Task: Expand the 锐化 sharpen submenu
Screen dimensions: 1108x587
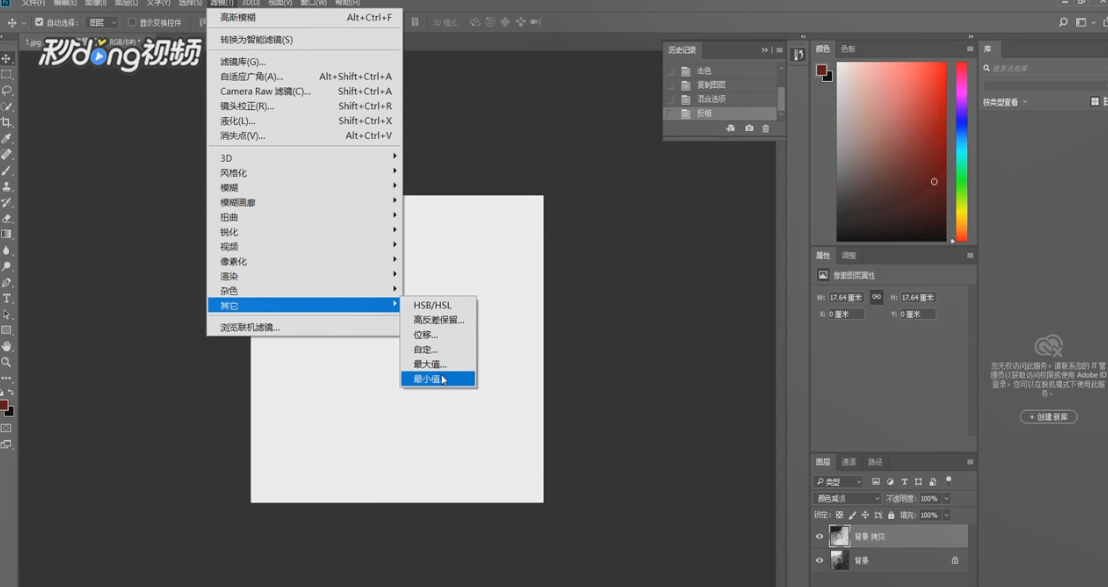Action: 305,232
